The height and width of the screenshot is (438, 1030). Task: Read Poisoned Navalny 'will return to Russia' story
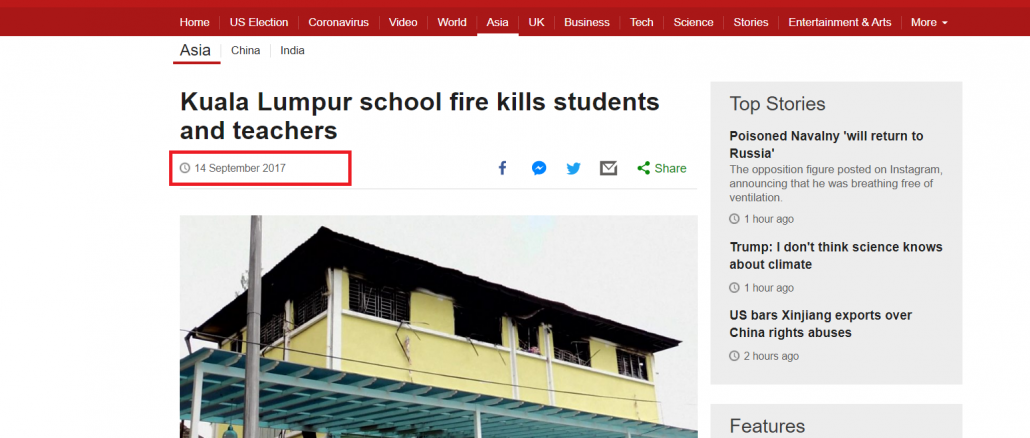tap(826, 144)
